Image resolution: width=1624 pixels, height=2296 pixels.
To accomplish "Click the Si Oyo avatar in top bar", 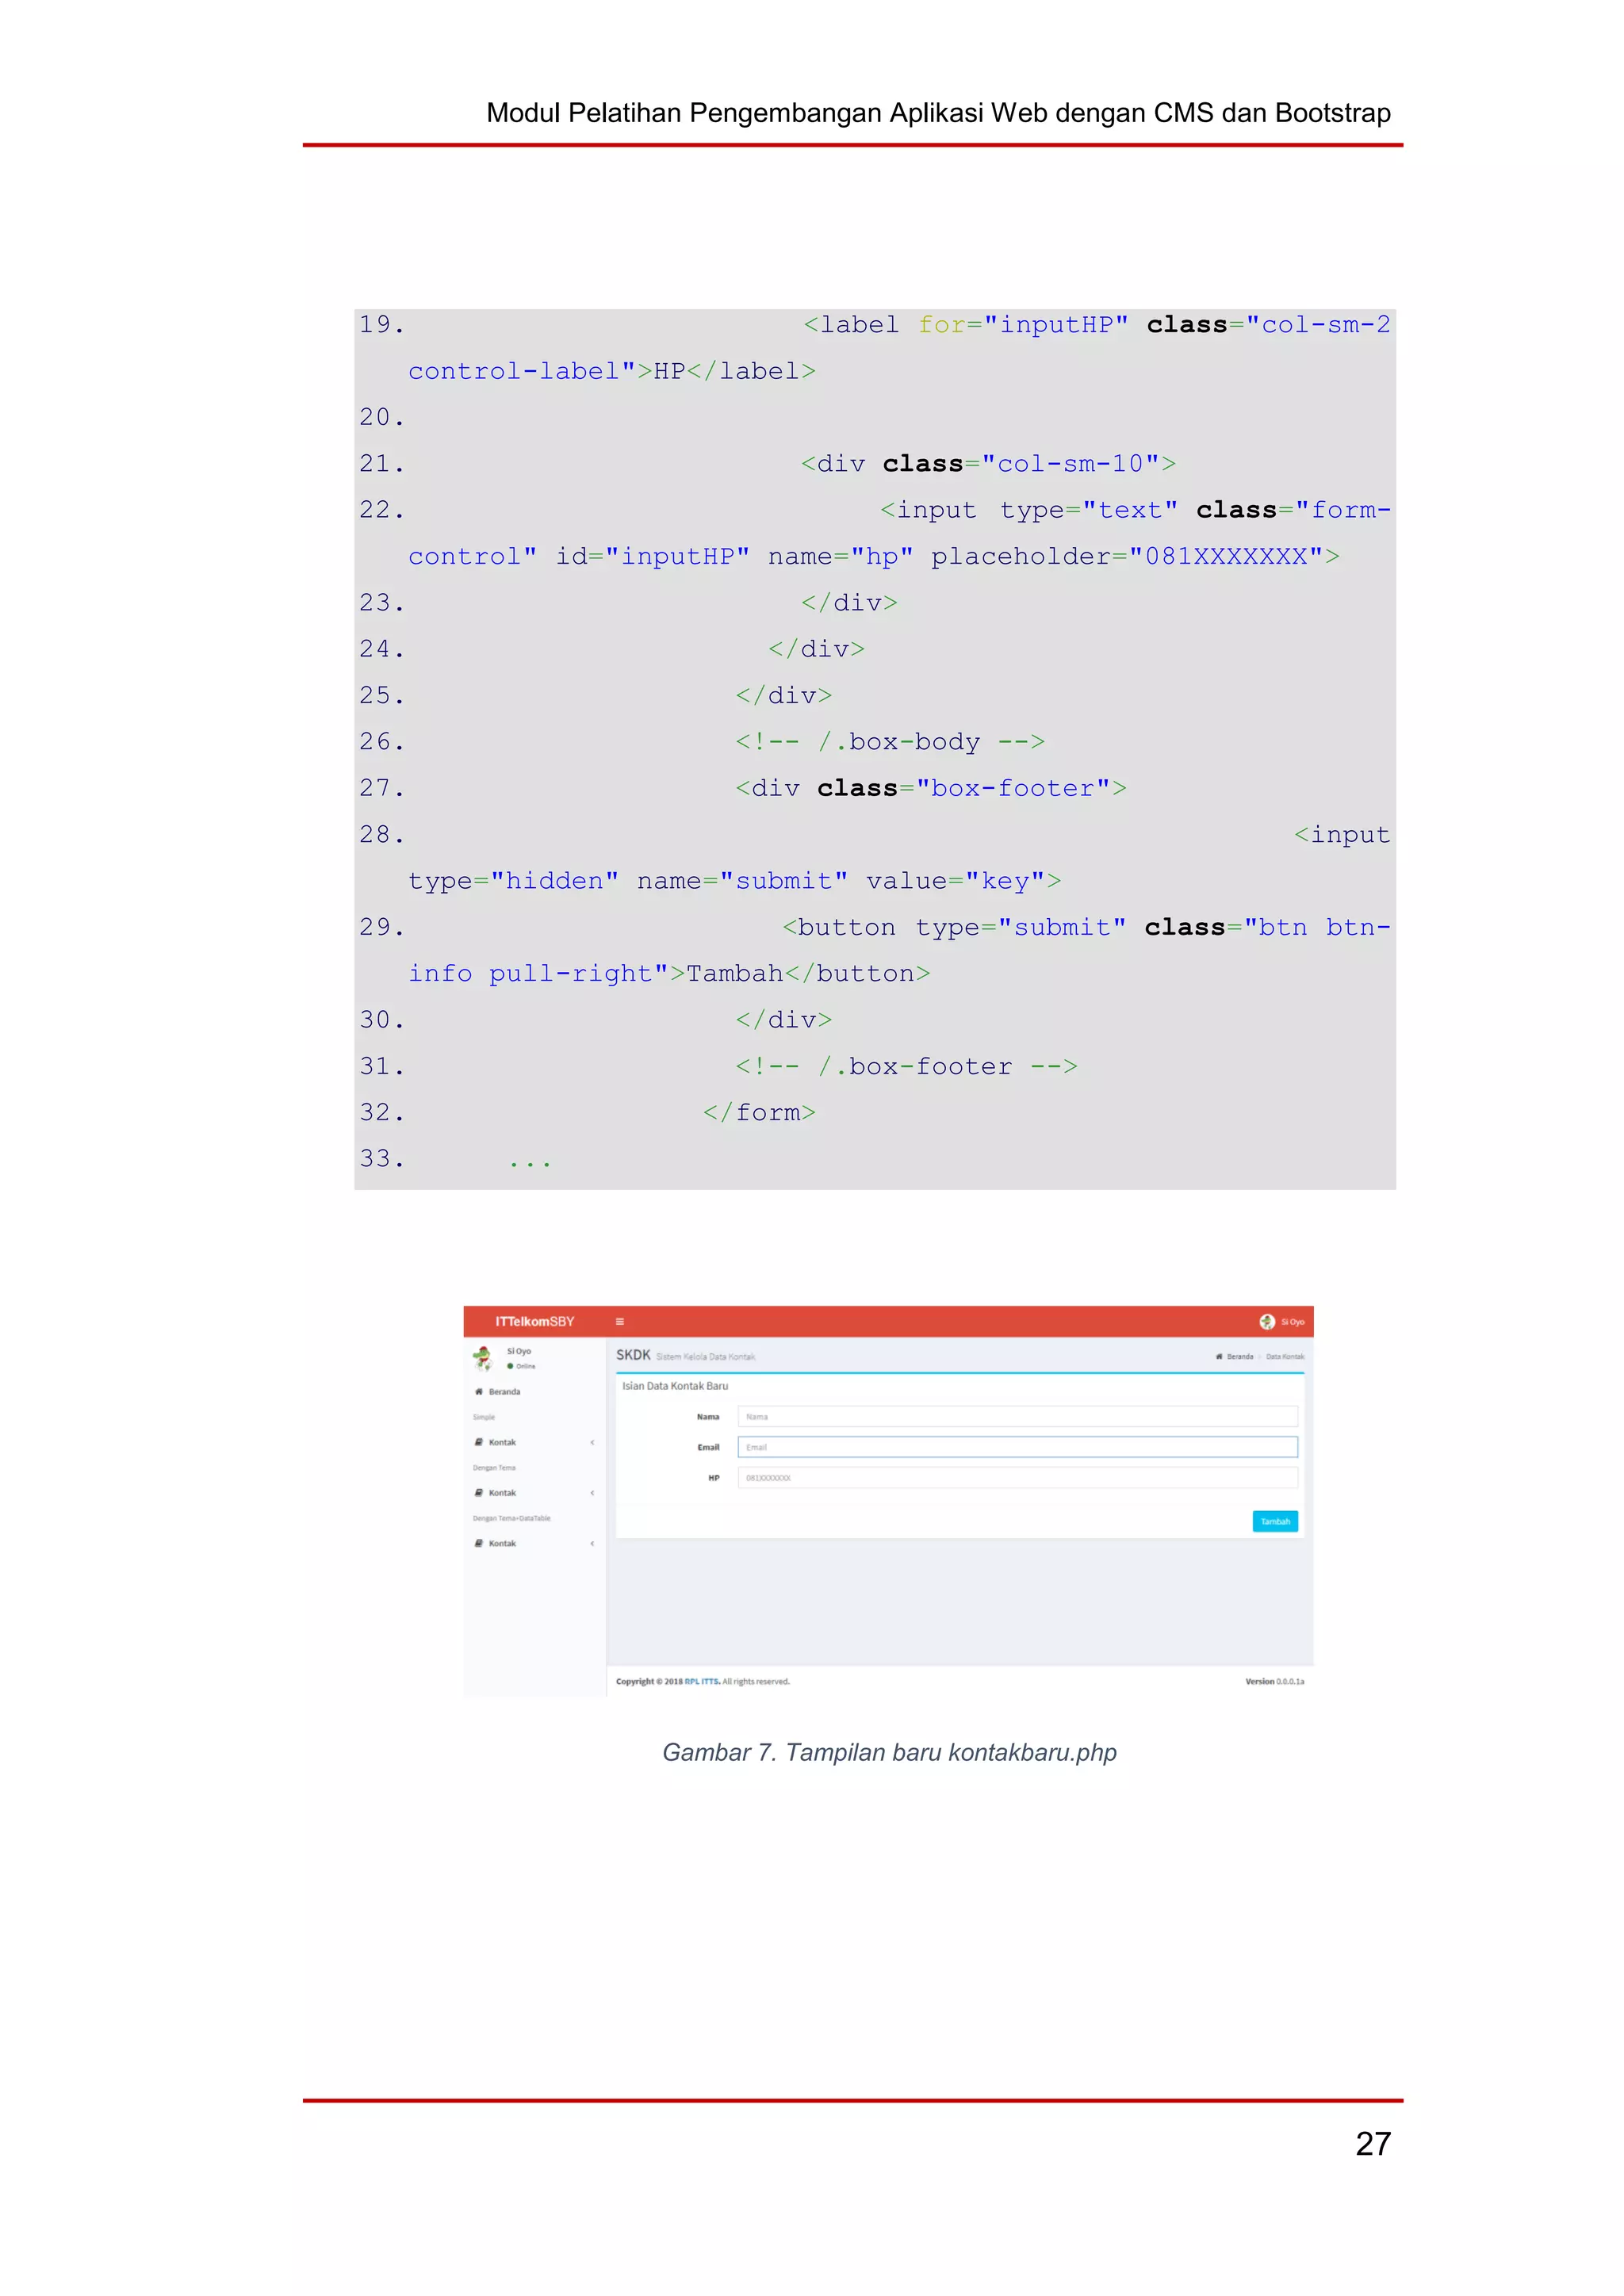I will (1267, 1321).
